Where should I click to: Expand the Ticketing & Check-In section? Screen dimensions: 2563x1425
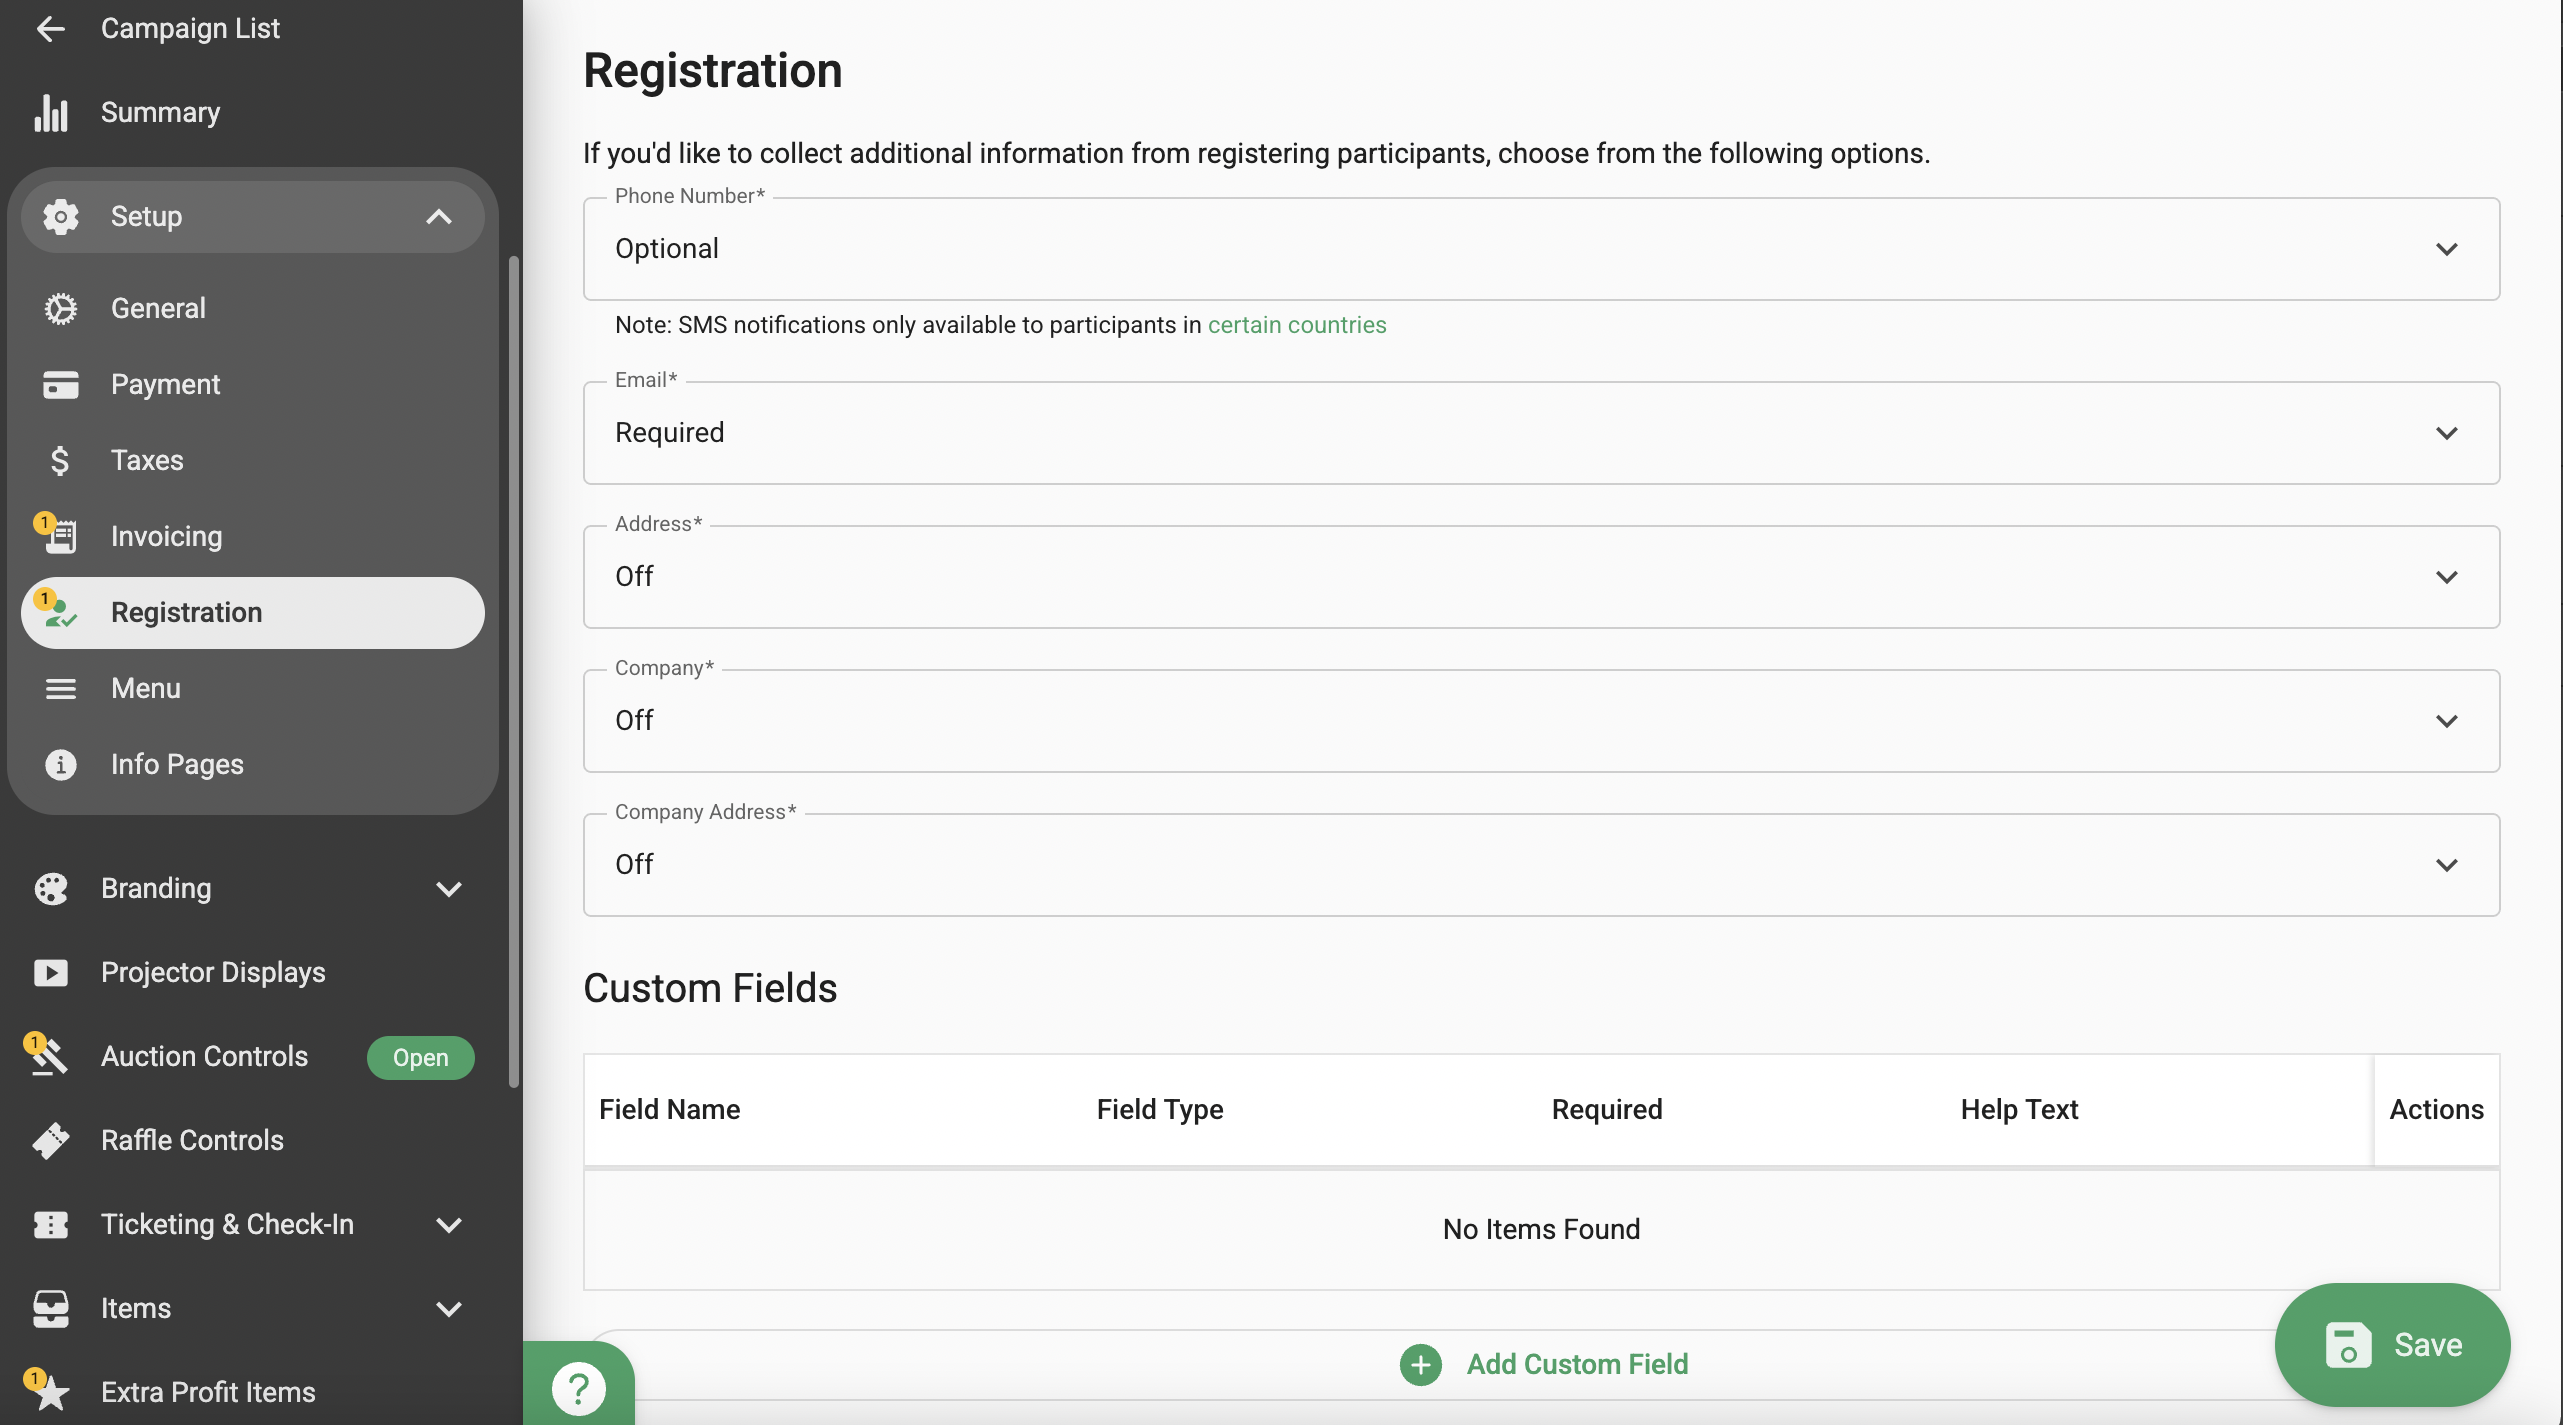pyautogui.click(x=449, y=1225)
